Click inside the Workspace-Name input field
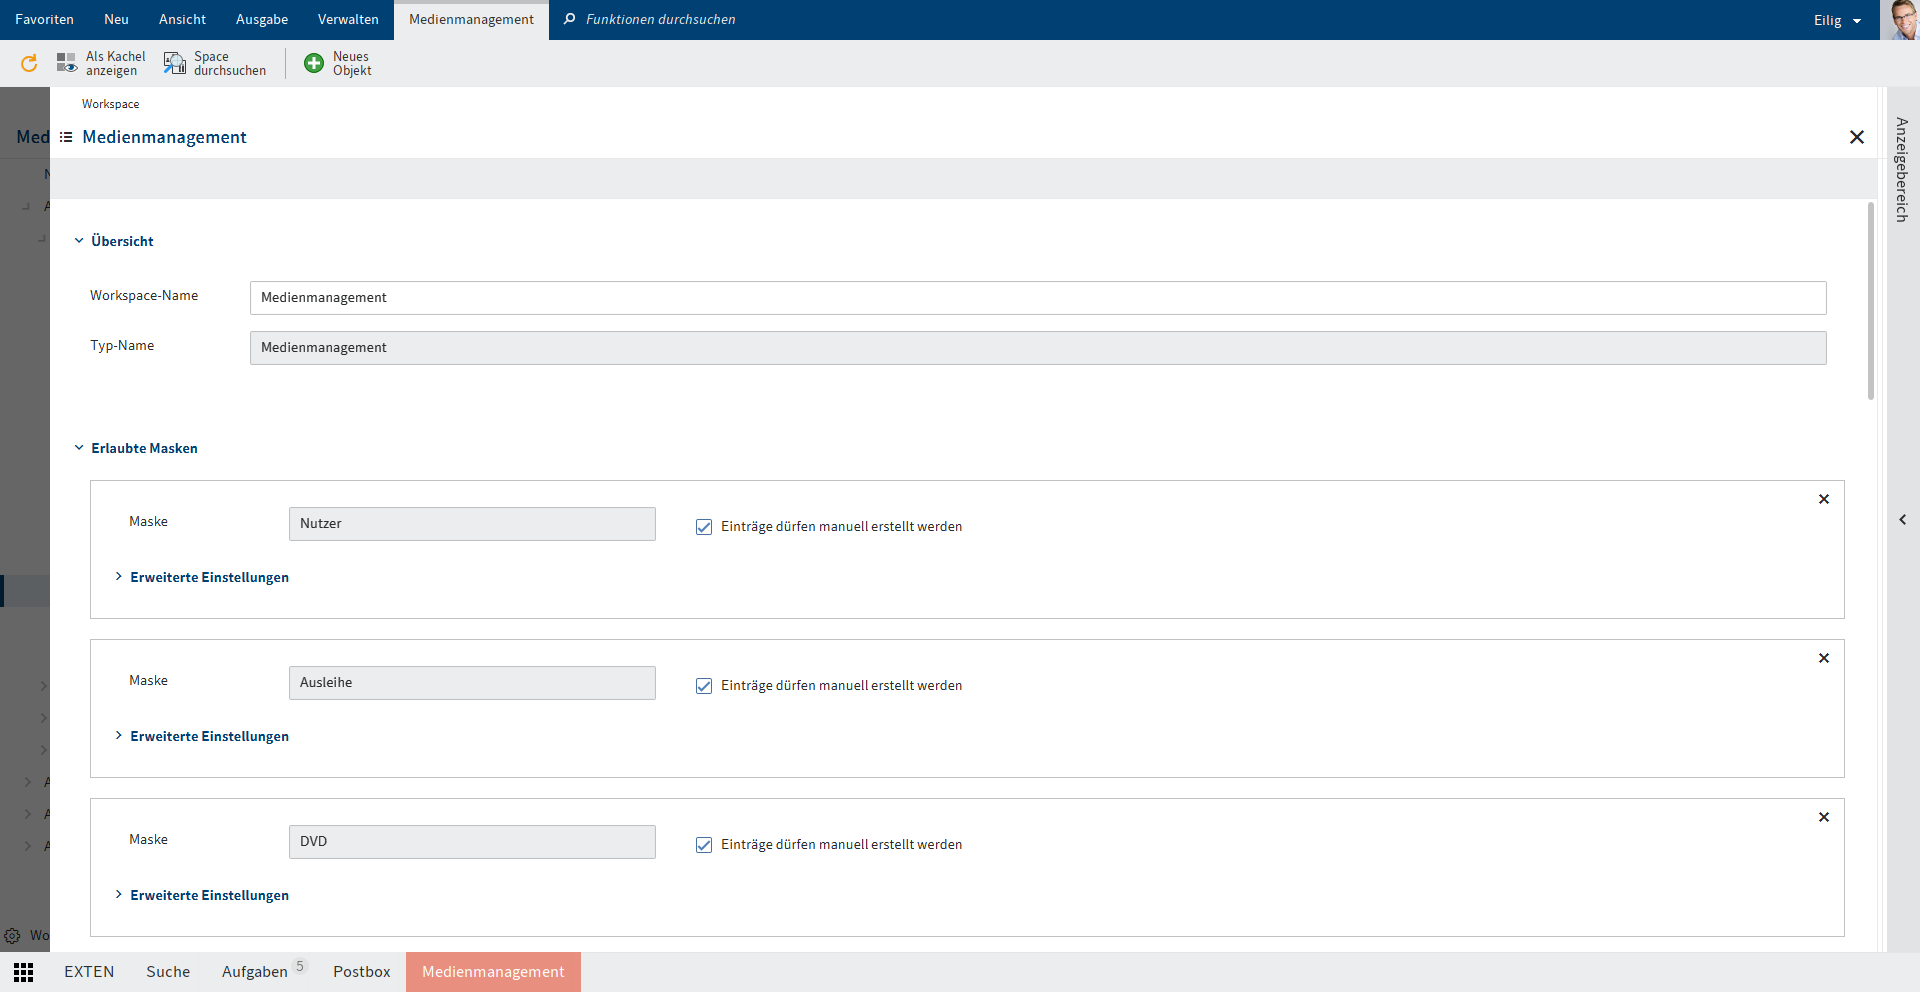 tap(700, 297)
